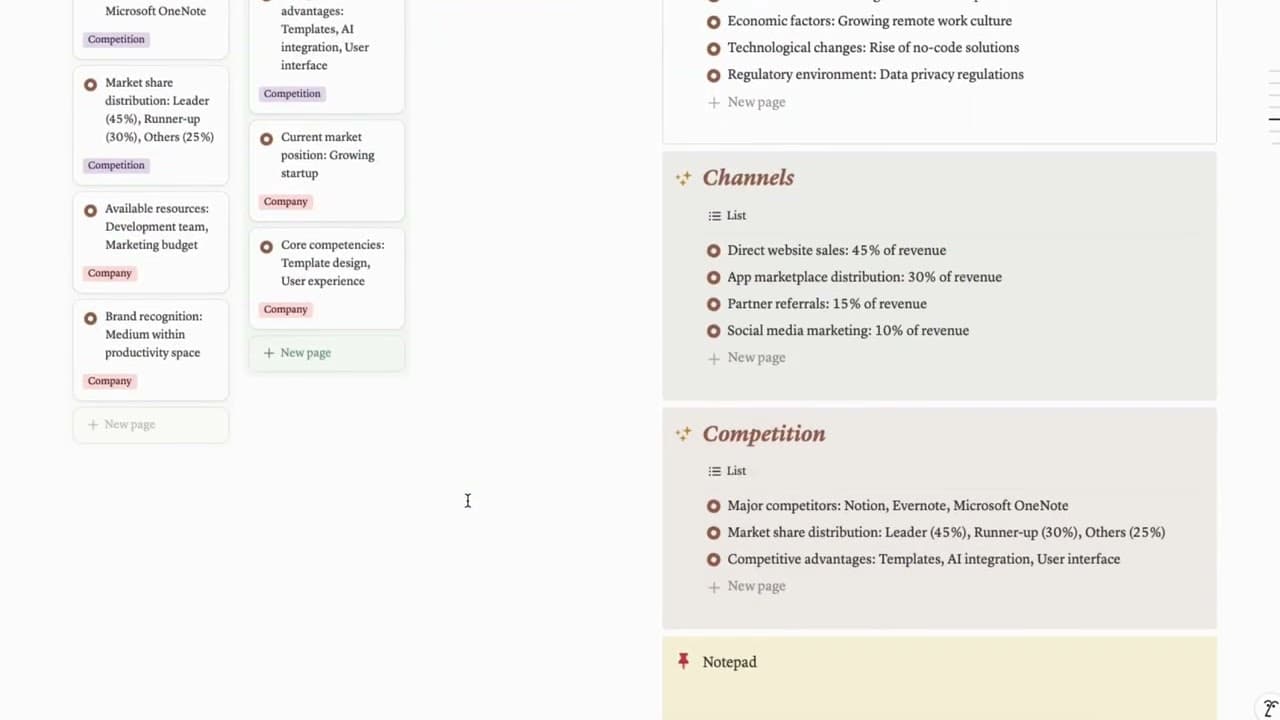Click New page in the Channels section
Image resolution: width=1280 pixels, height=720 pixels.
click(746, 357)
